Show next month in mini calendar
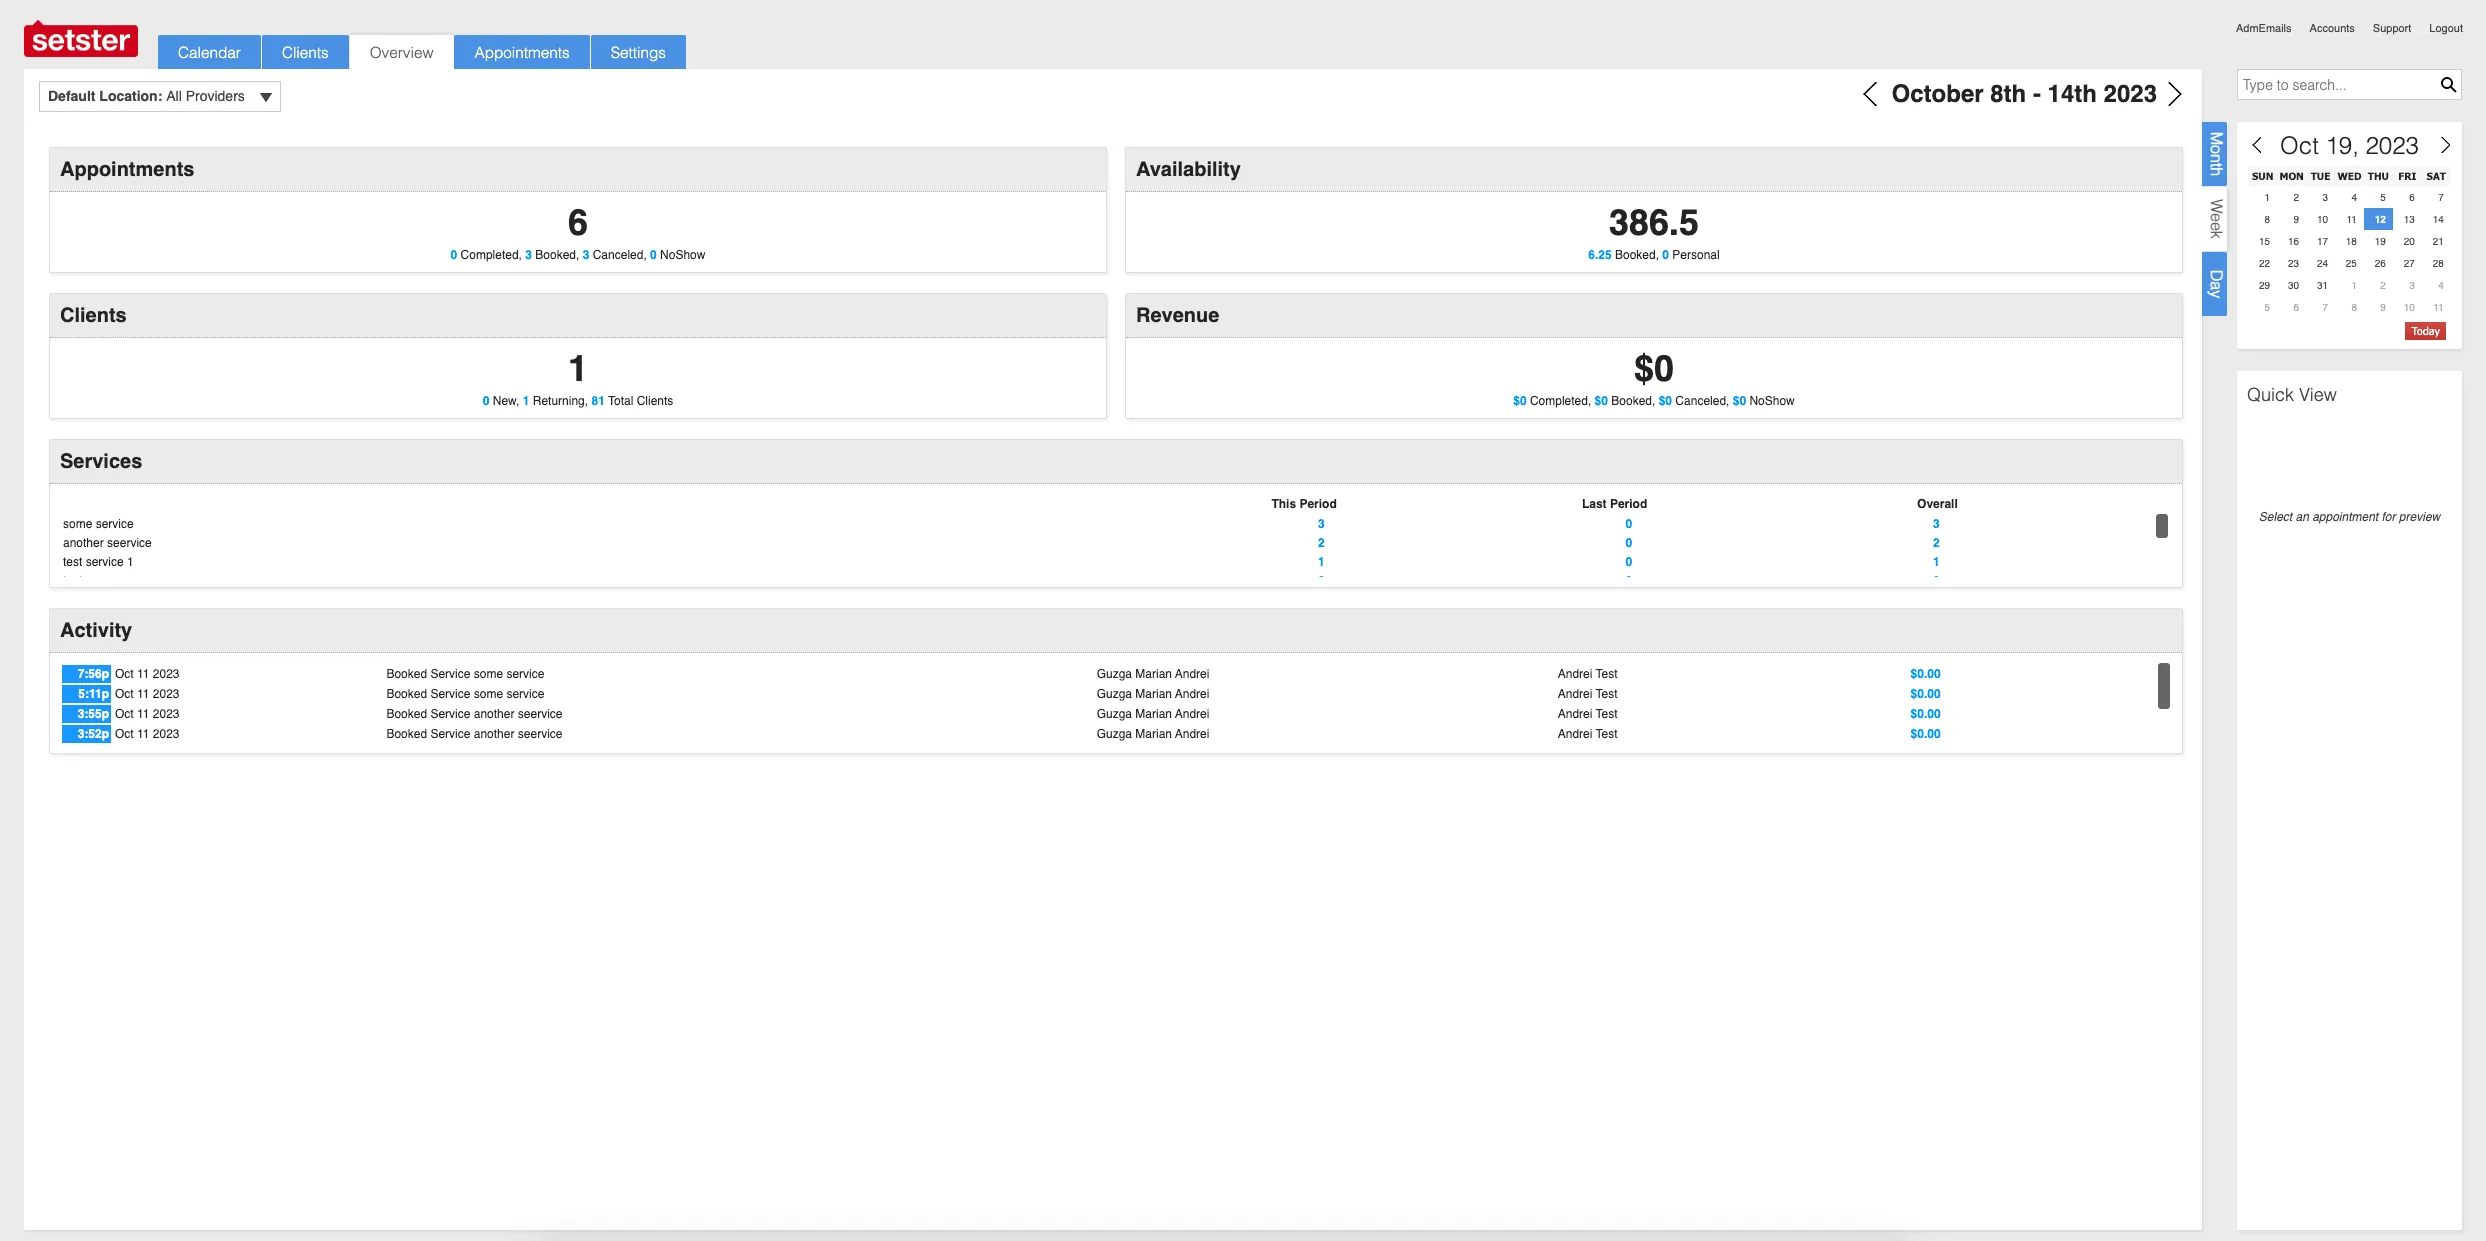Screen dimensions: 2486x1241 (2445, 145)
